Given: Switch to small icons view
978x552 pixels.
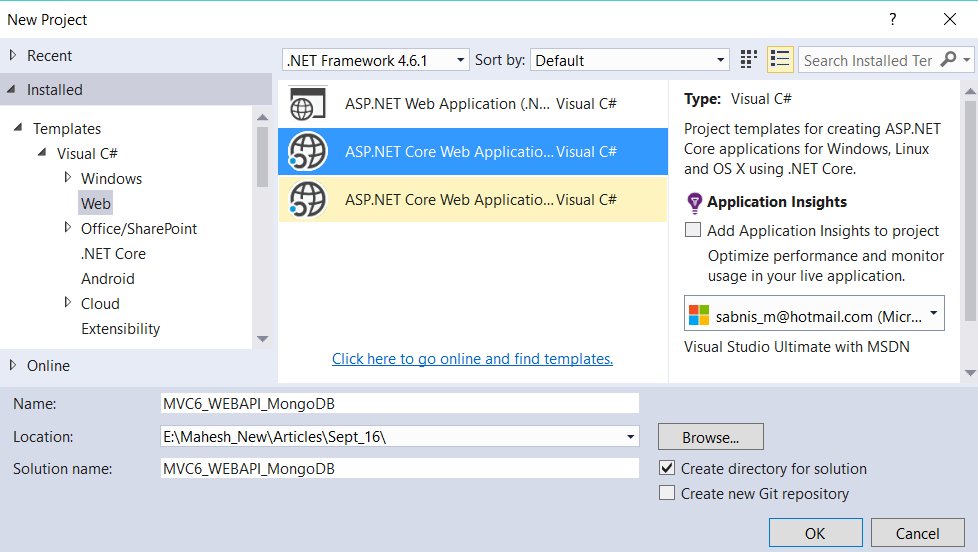Looking at the screenshot, I should coord(748,60).
